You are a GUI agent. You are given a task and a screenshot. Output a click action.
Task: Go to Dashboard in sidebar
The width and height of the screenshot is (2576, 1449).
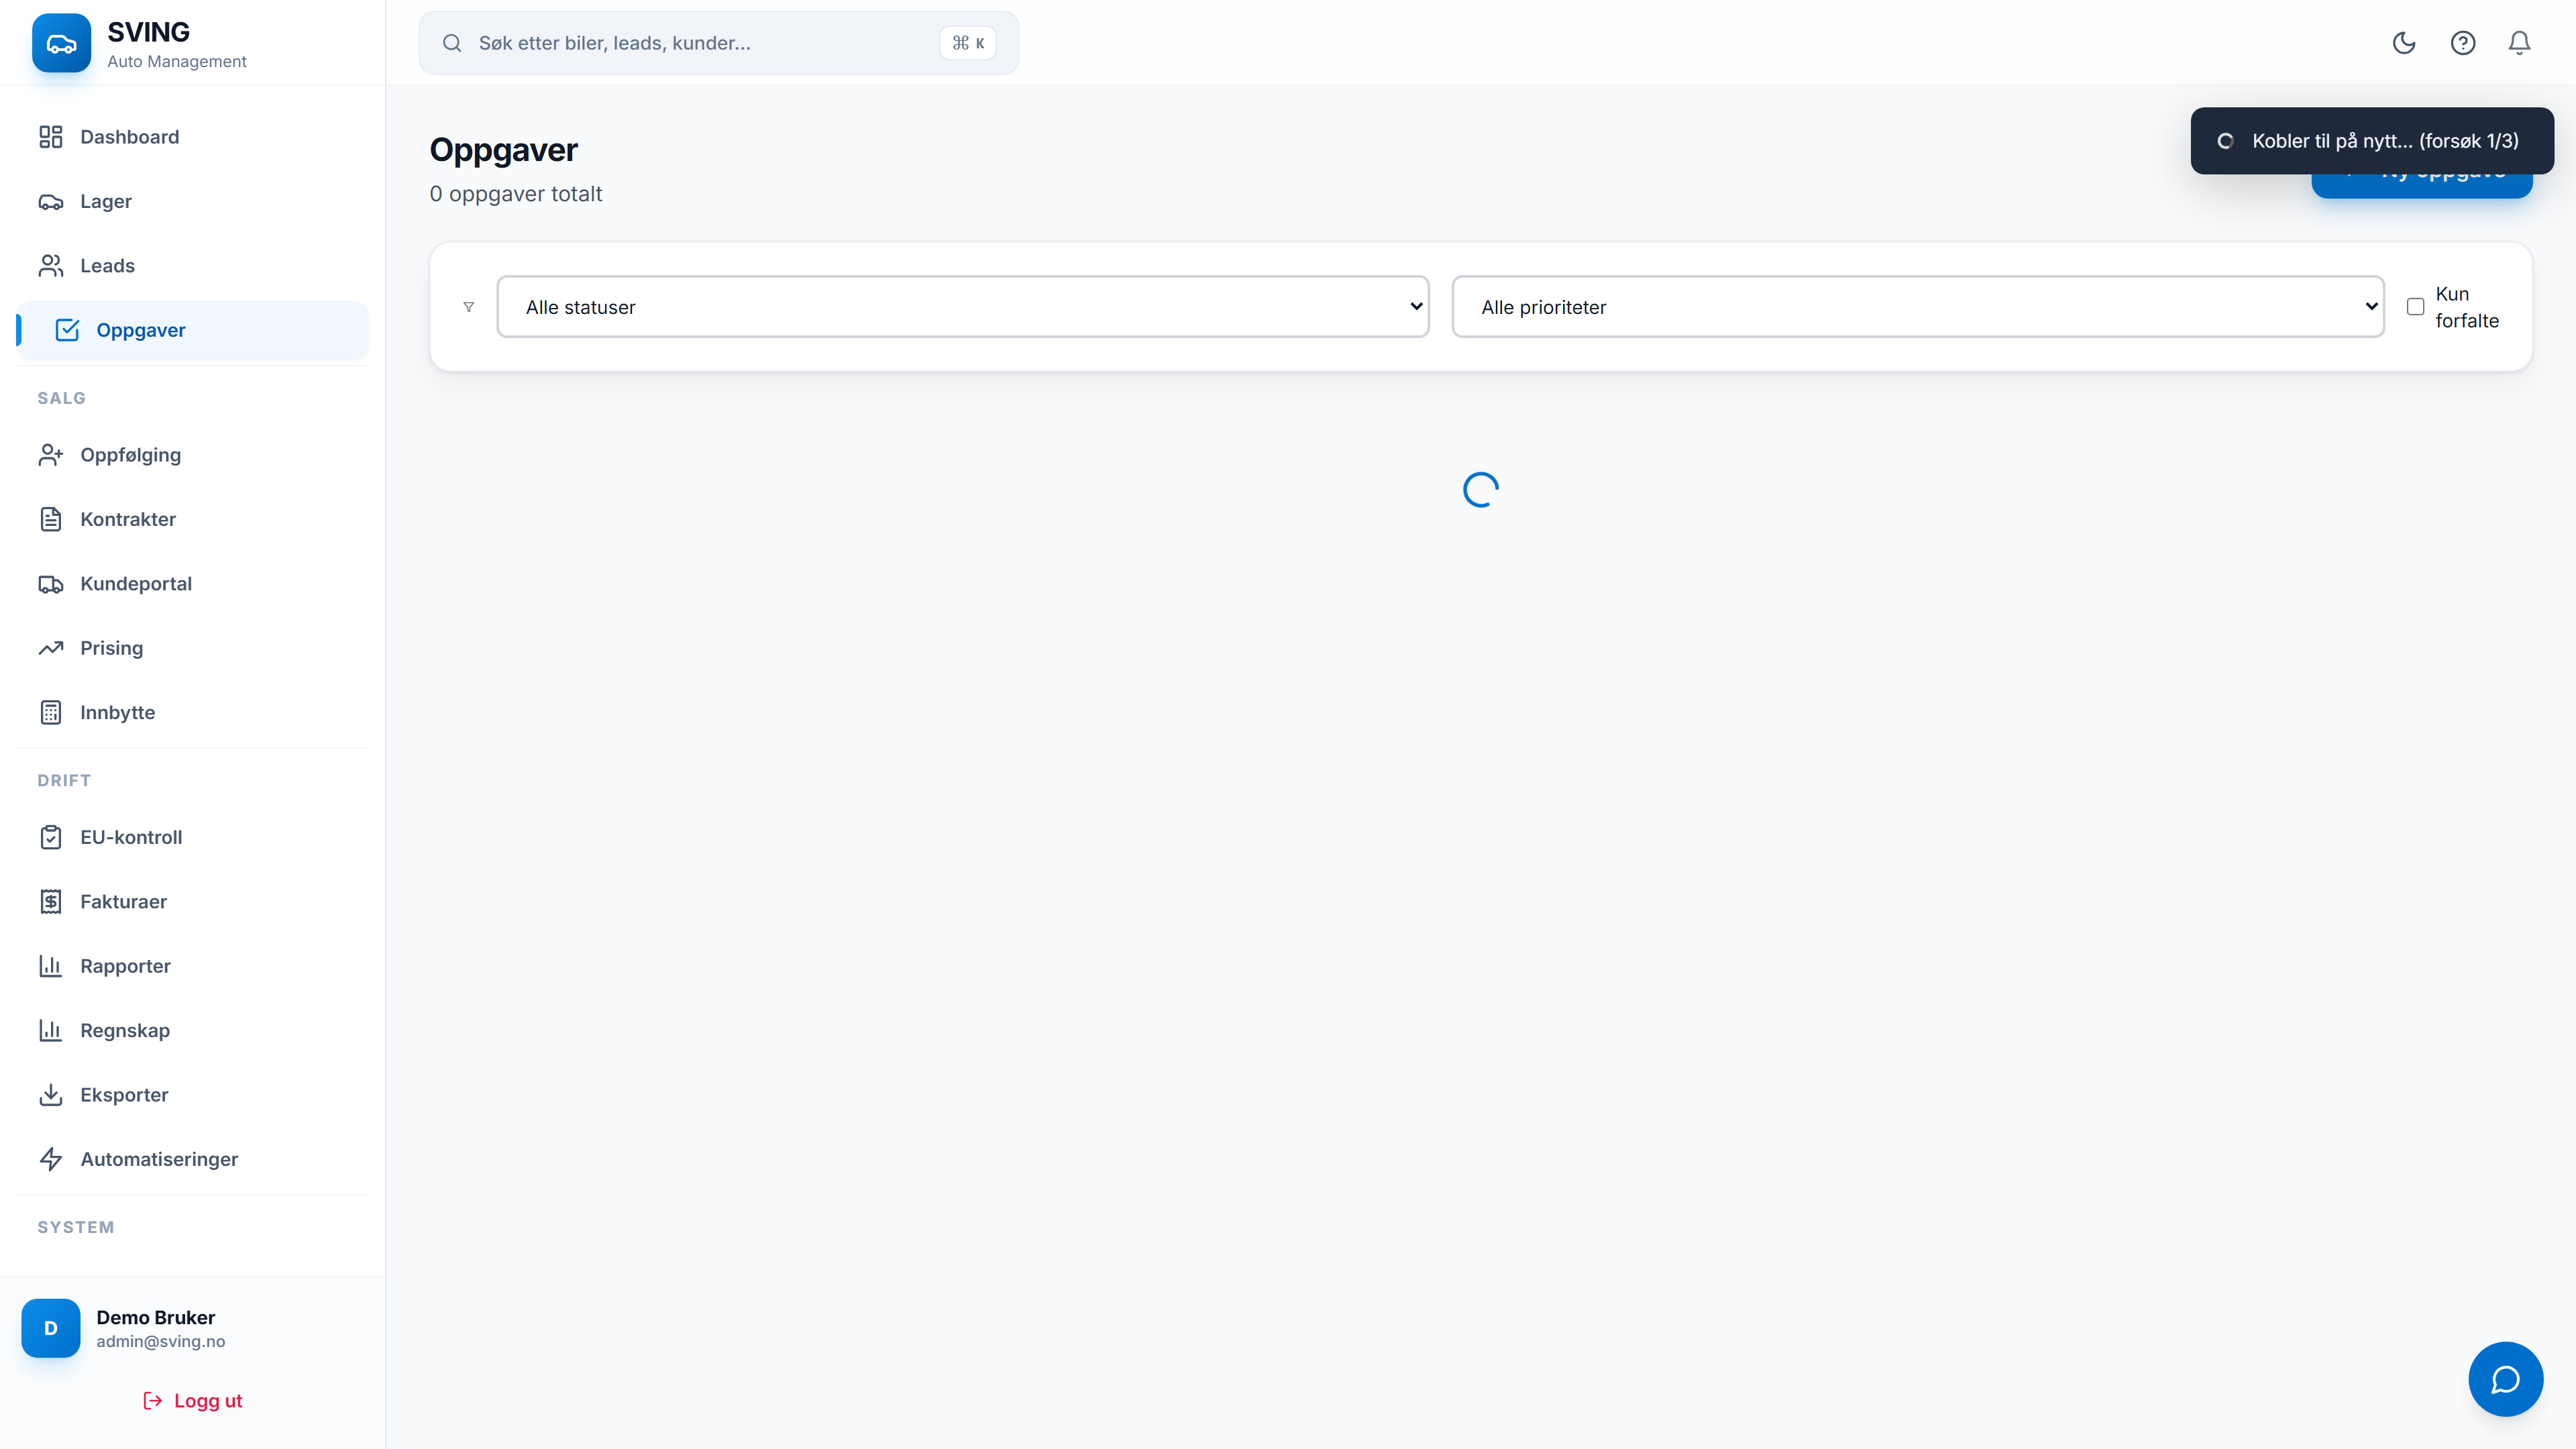click(192, 137)
